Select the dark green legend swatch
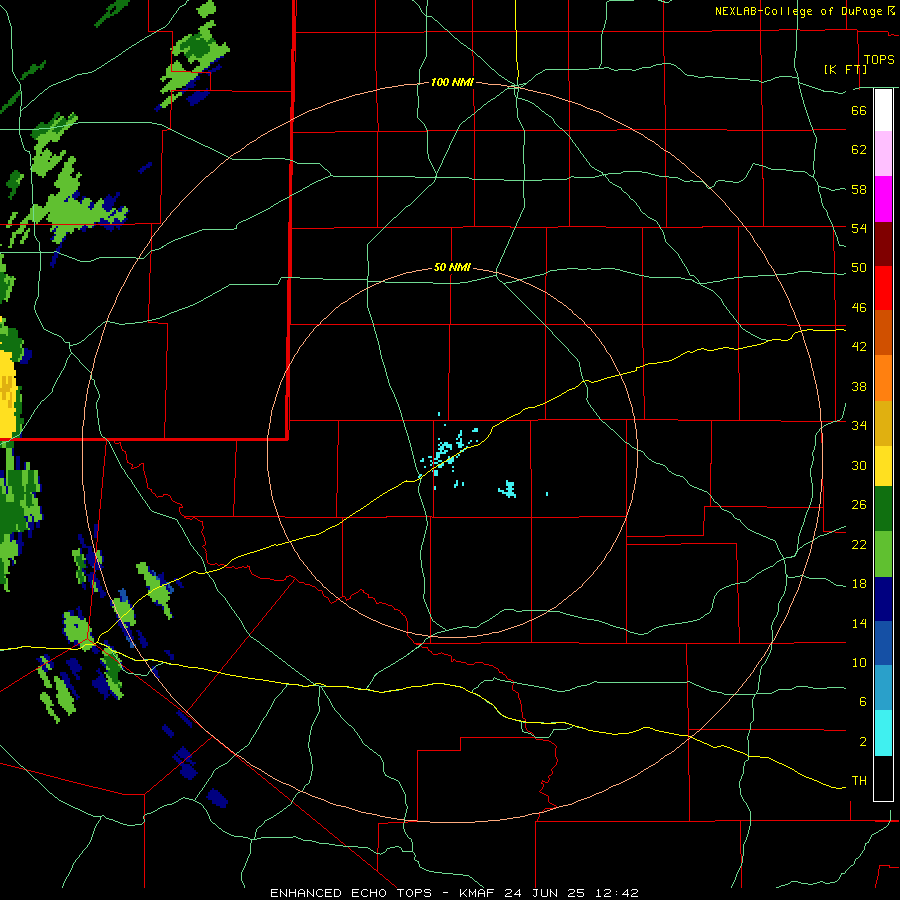Image resolution: width=900 pixels, height=900 pixels. (883, 509)
